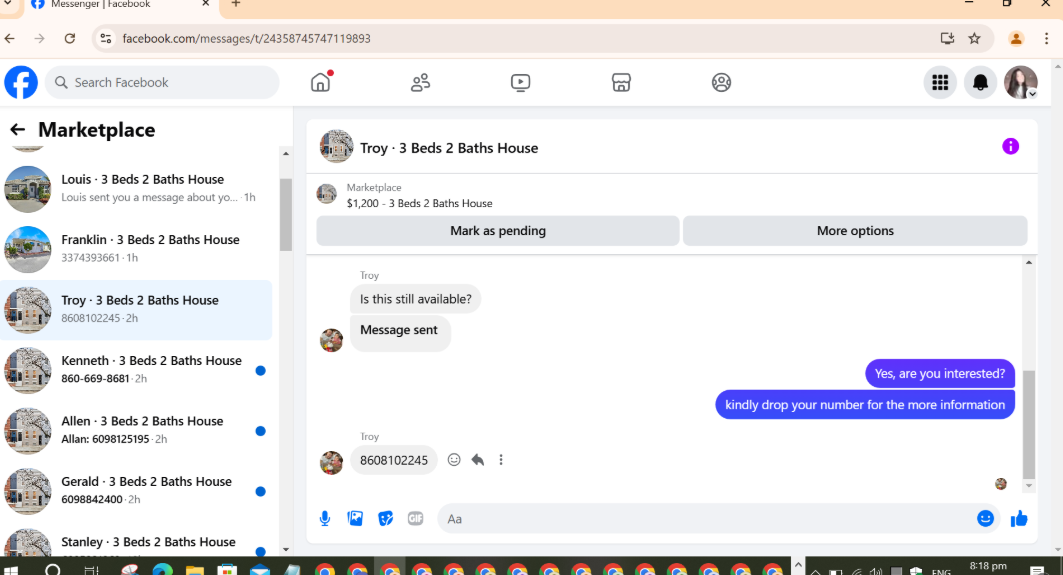This screenshot has width=1063, height=575.
Task: Open Gerald 3 Beds 2 Baths conversation
Action: click(x=136, y=490)
